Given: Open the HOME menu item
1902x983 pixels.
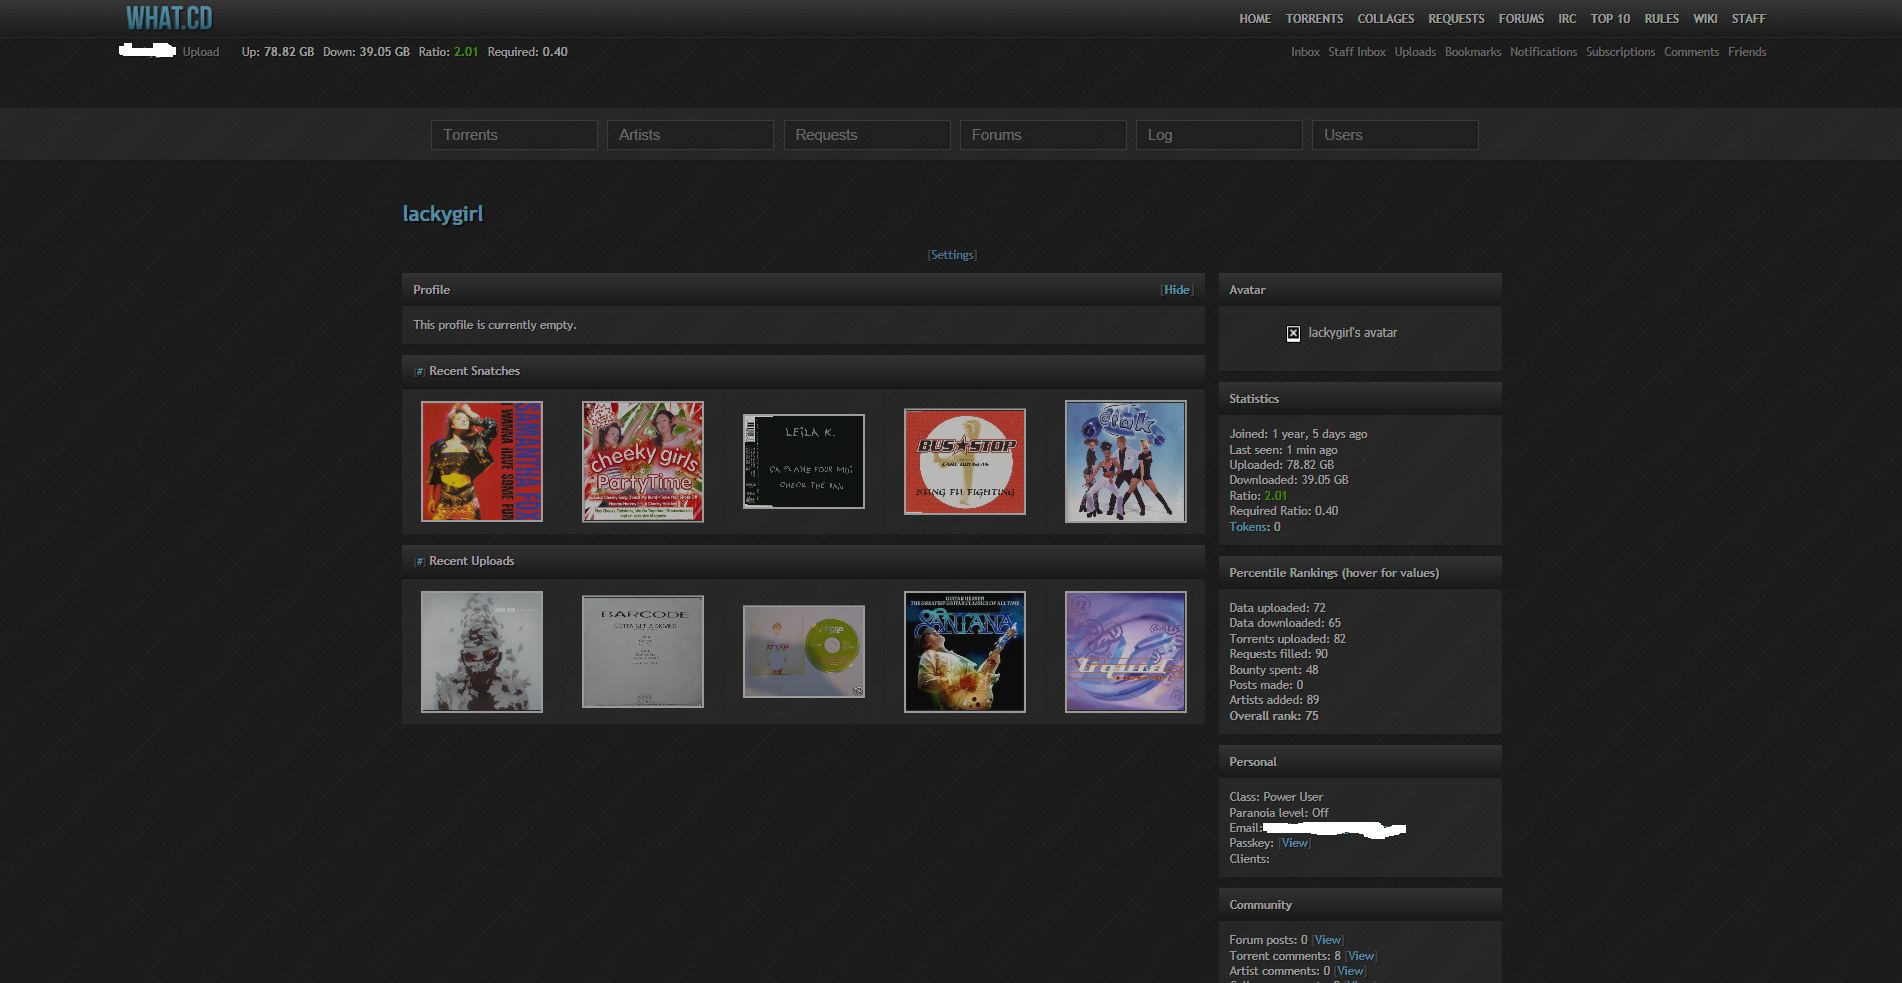Looking at the screenshot, I should point(1255,19).
